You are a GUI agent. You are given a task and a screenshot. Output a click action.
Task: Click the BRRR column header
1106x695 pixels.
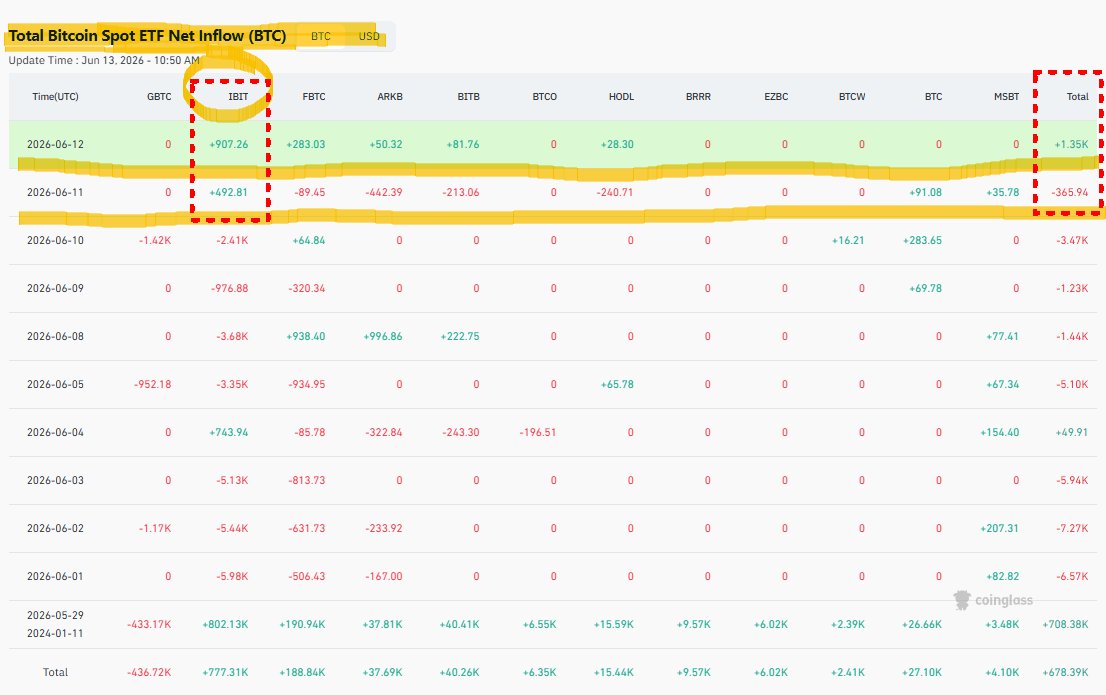698,97
